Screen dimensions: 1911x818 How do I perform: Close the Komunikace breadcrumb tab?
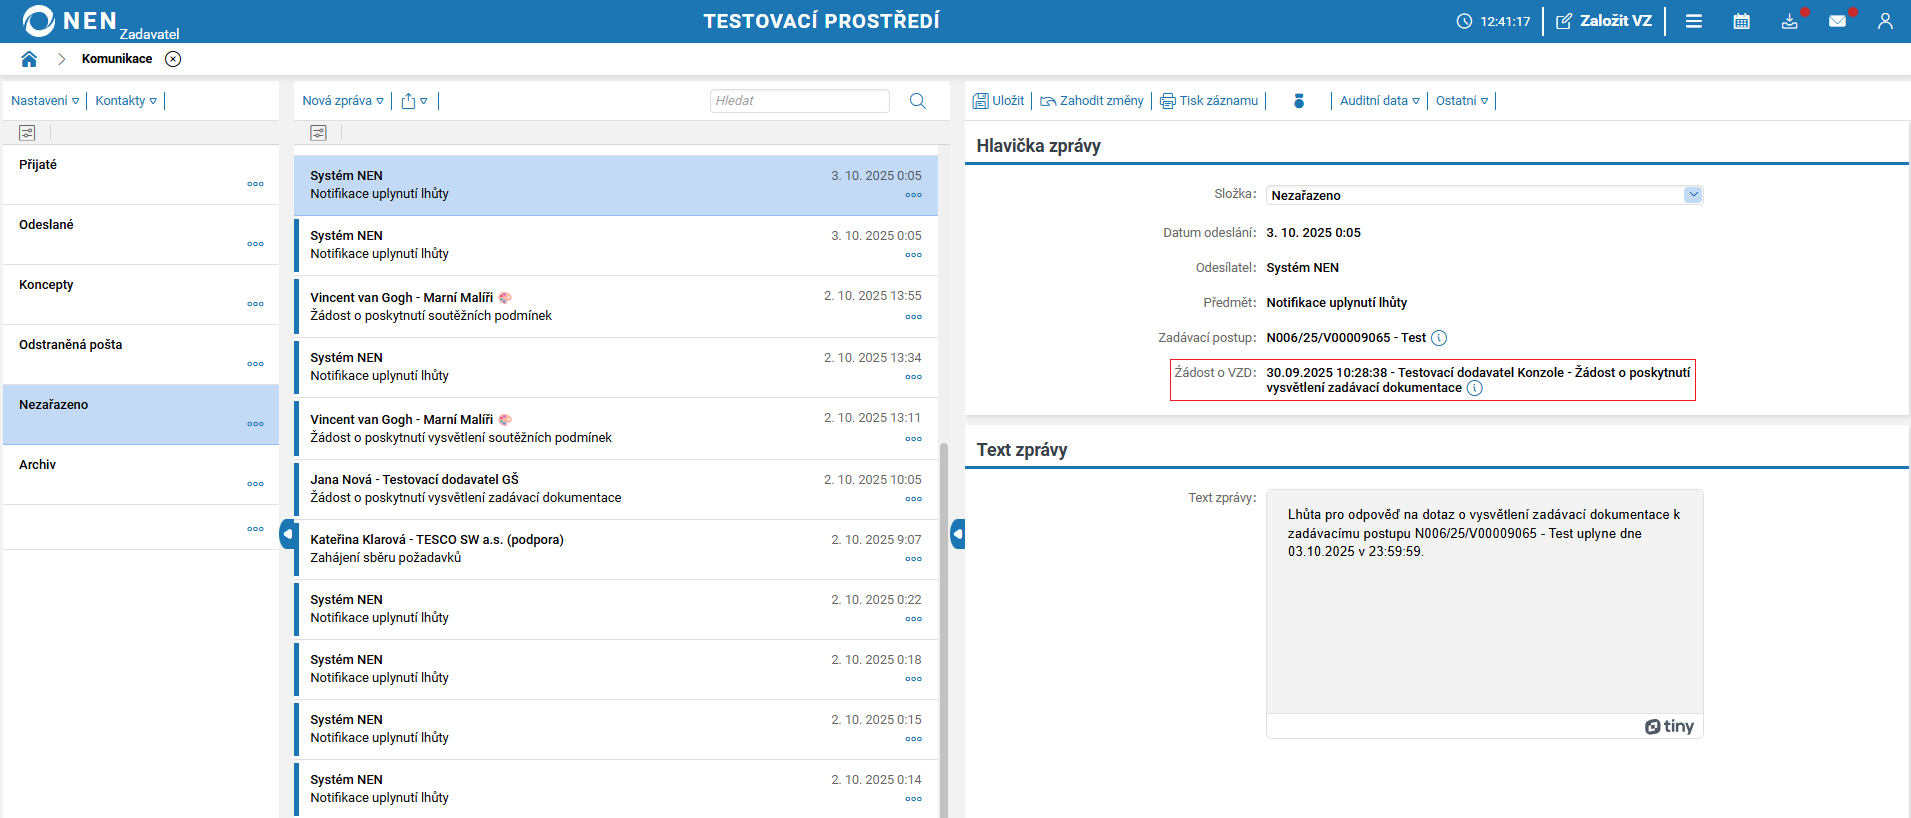tap(173, 59)
